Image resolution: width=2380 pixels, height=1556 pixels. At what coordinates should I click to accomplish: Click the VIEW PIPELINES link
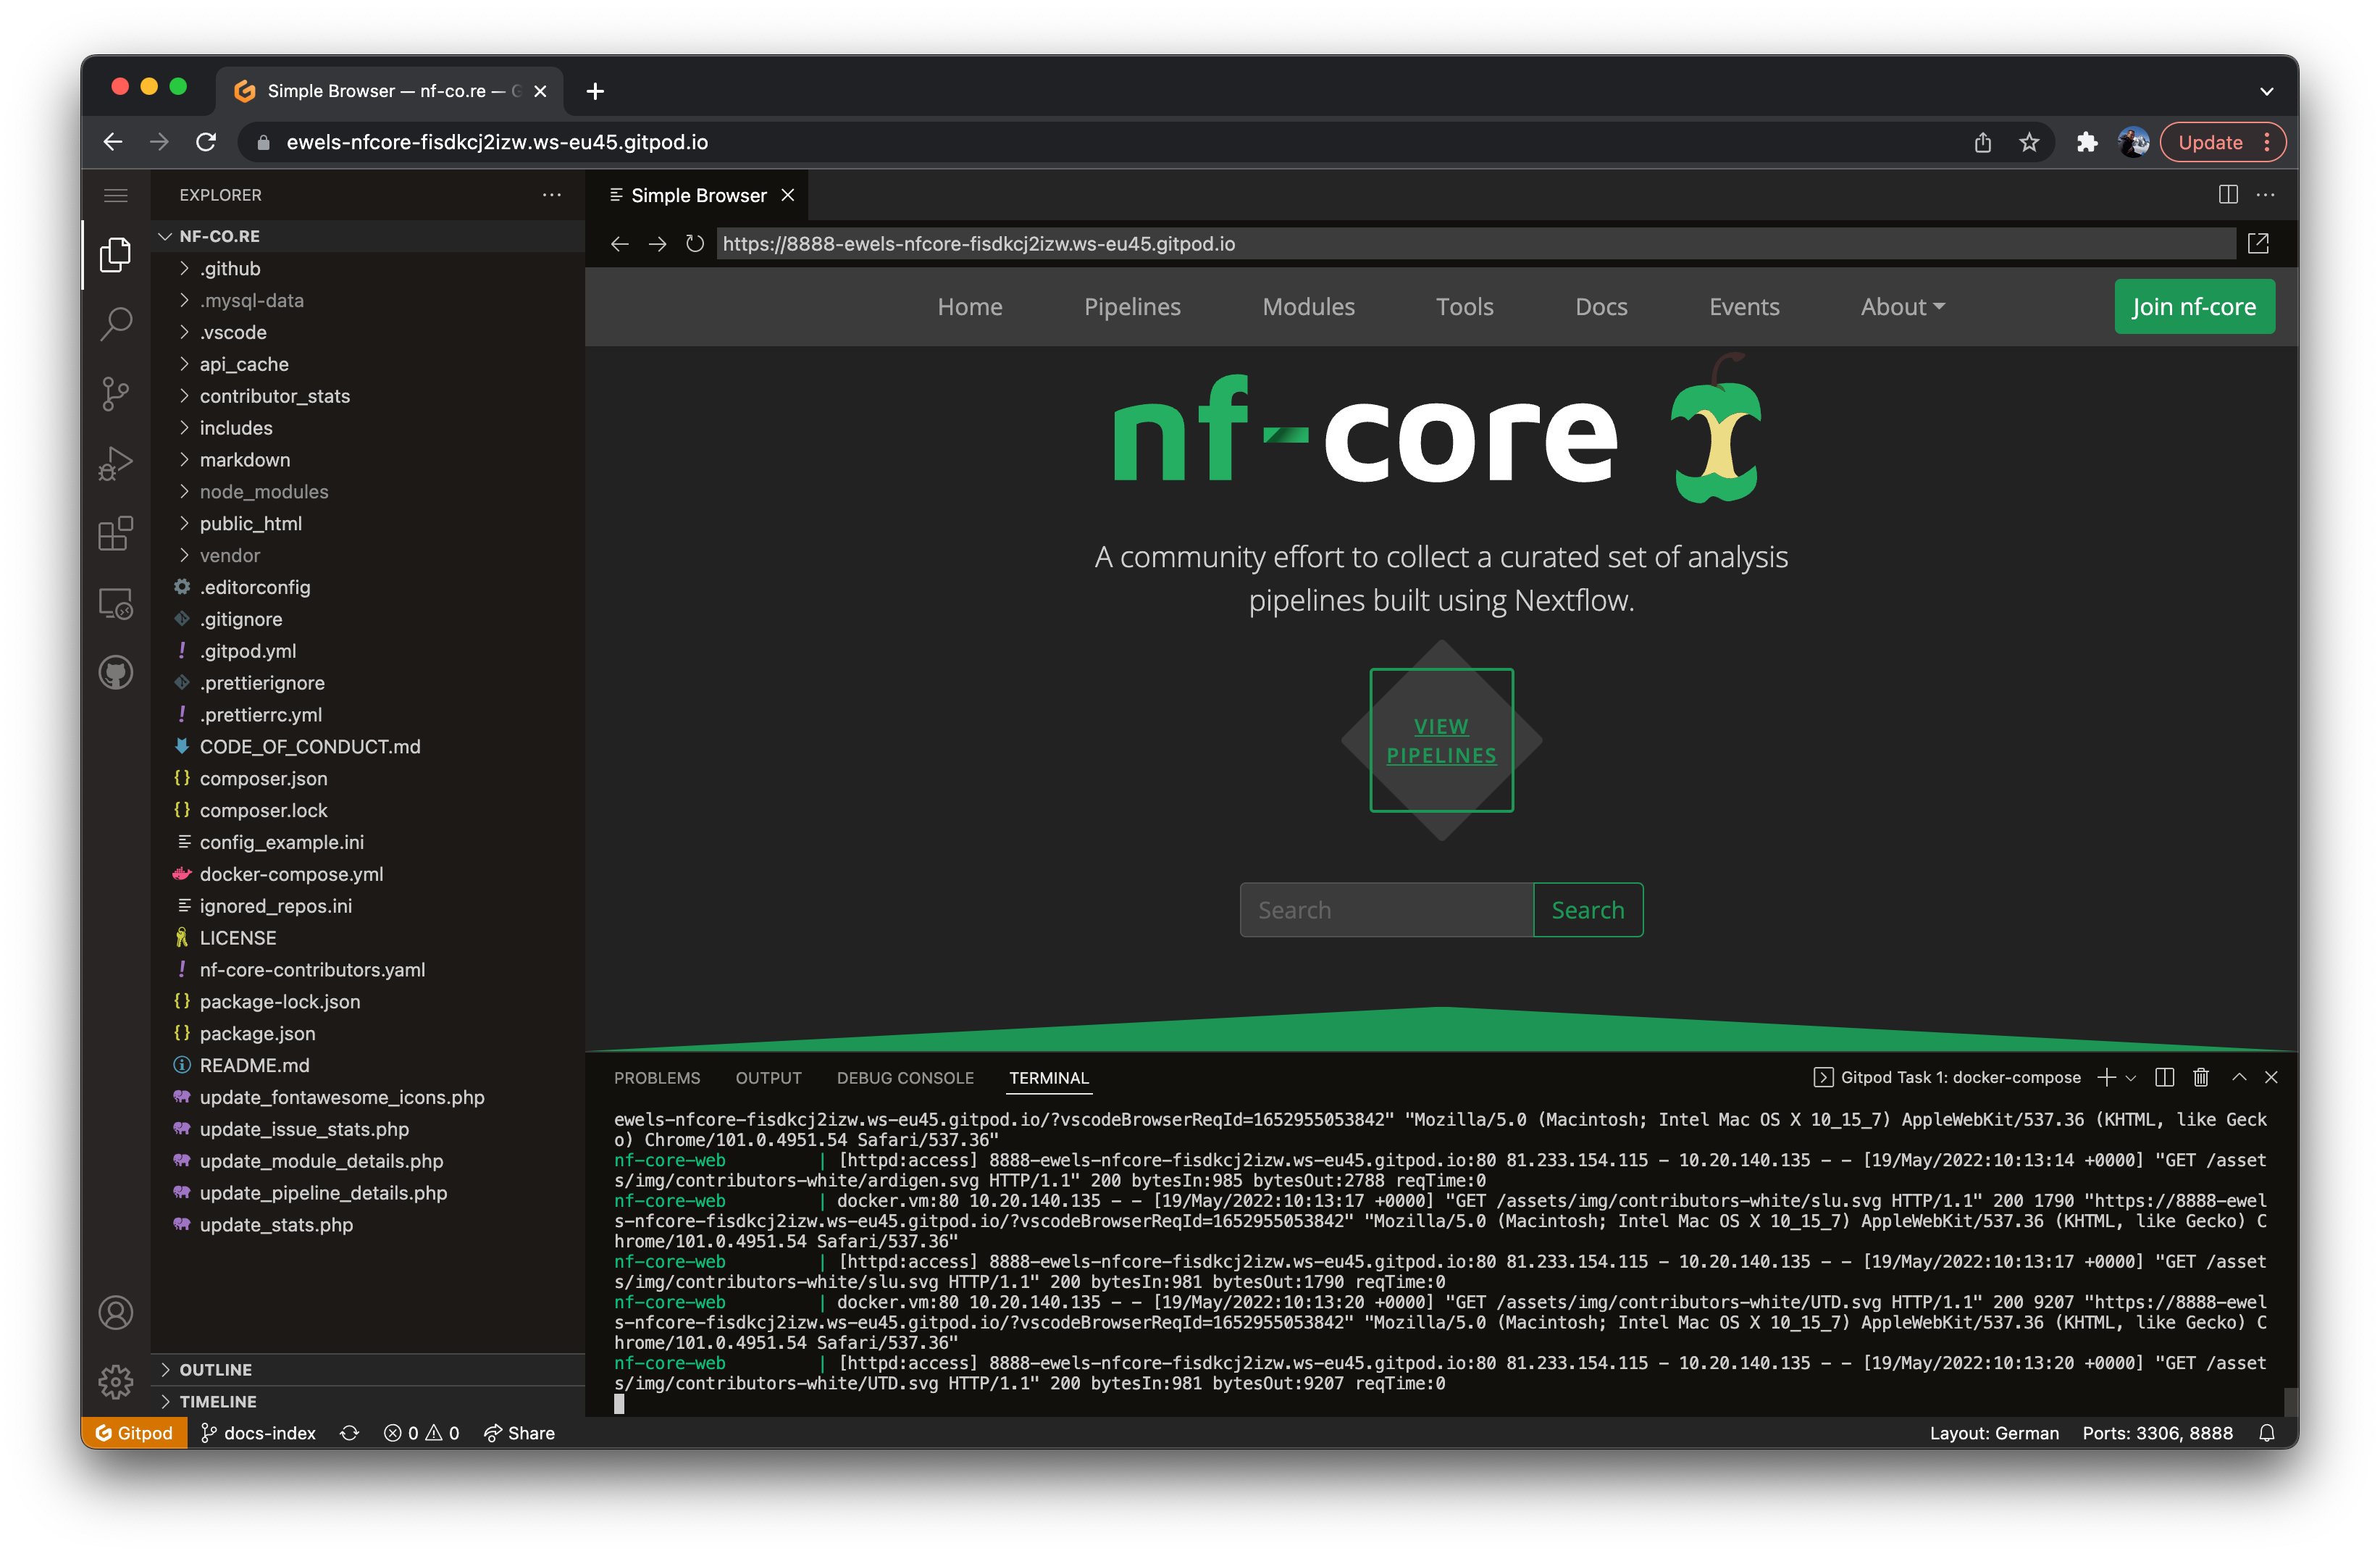coord(1441,740)
